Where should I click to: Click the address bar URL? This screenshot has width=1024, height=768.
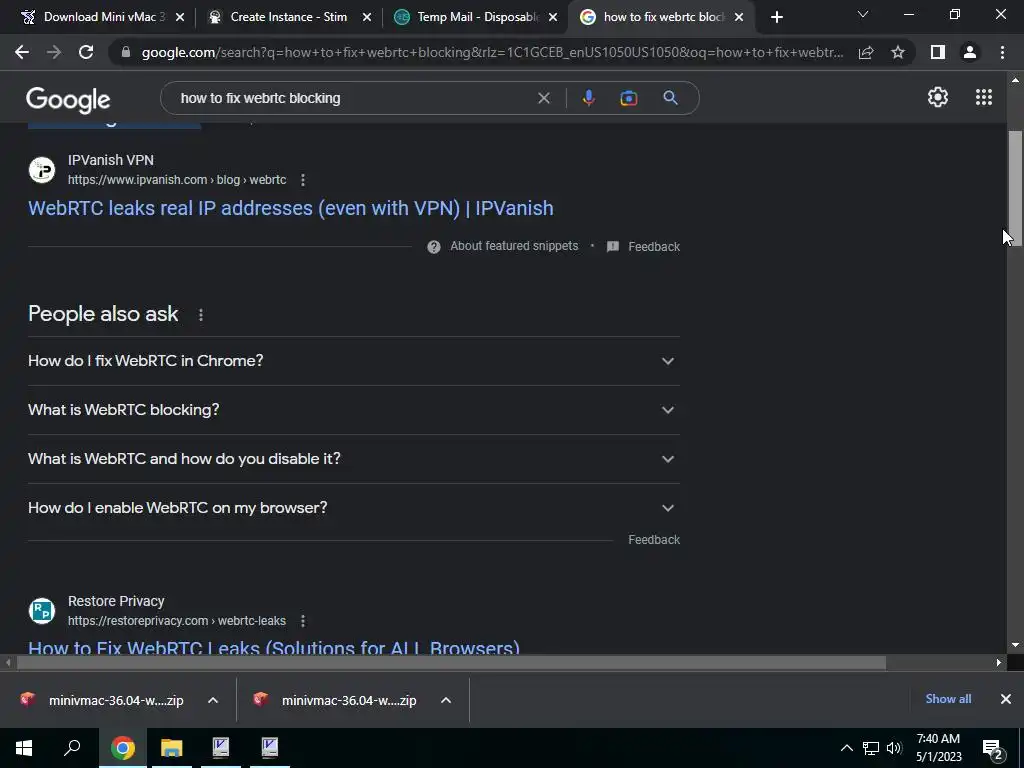pyautogui.click(x=492, y=52)
